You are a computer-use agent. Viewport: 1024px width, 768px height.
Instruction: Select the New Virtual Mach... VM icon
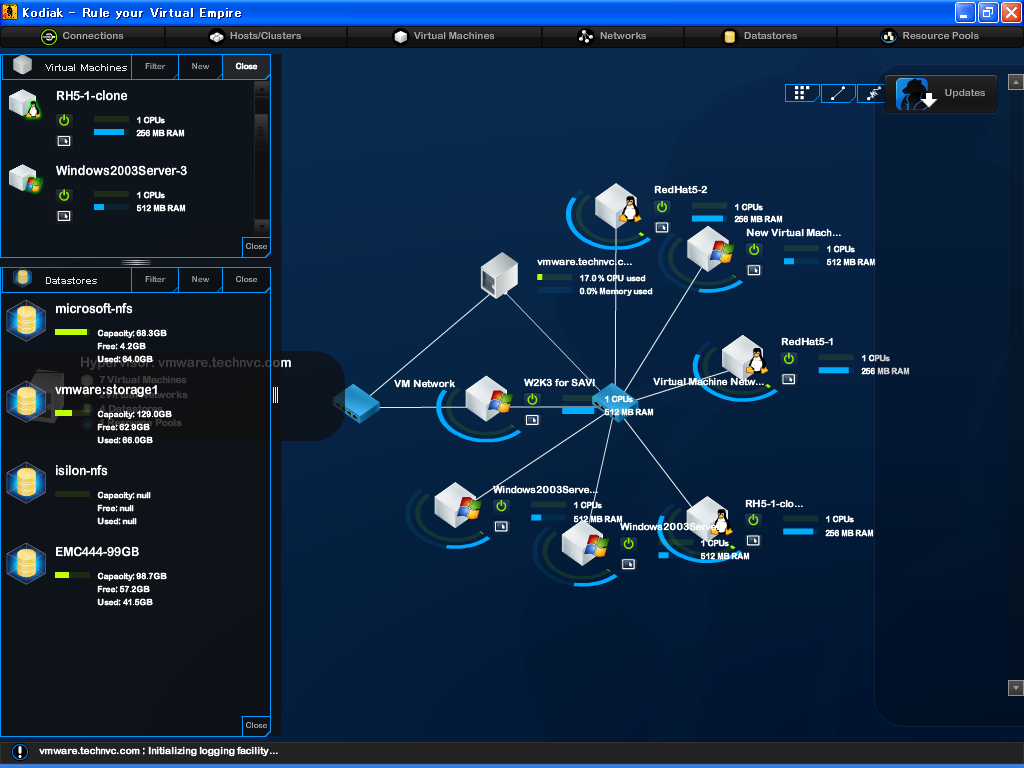(710, 249)
